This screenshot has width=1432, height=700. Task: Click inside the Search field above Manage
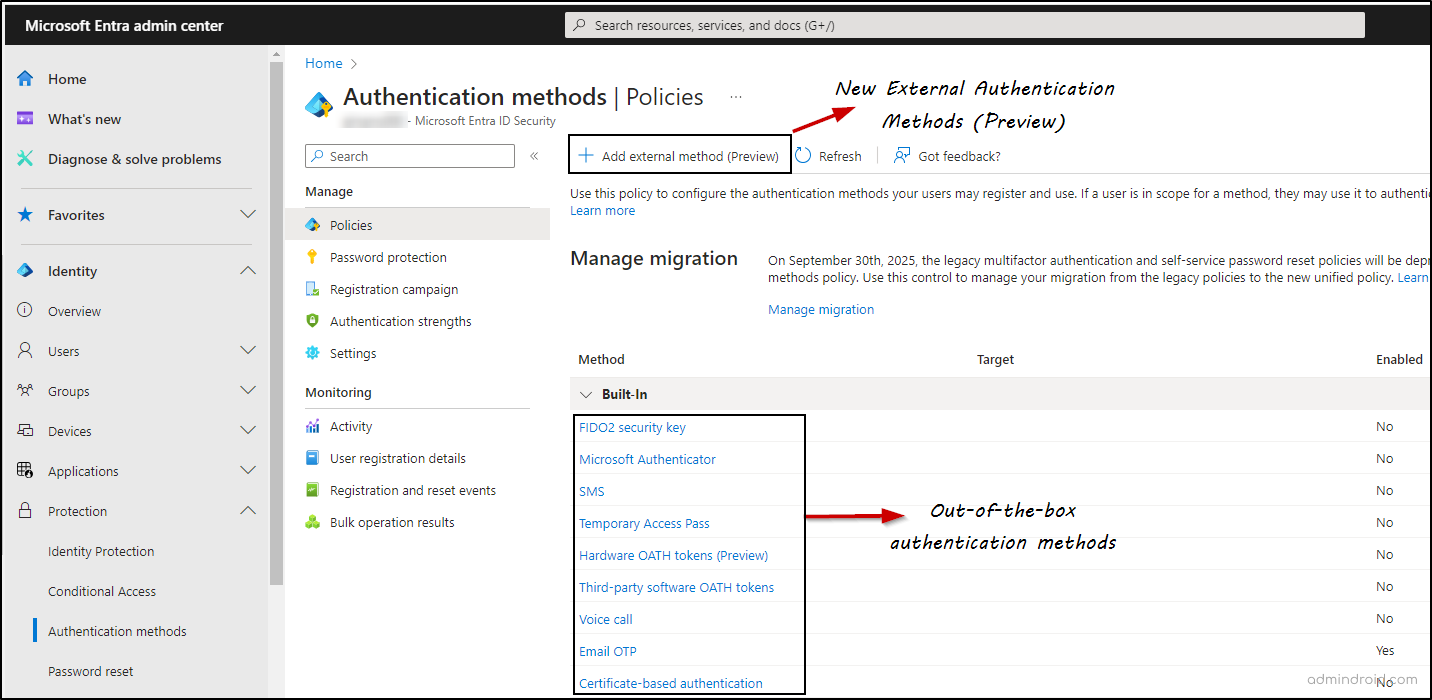click(410, 155)
